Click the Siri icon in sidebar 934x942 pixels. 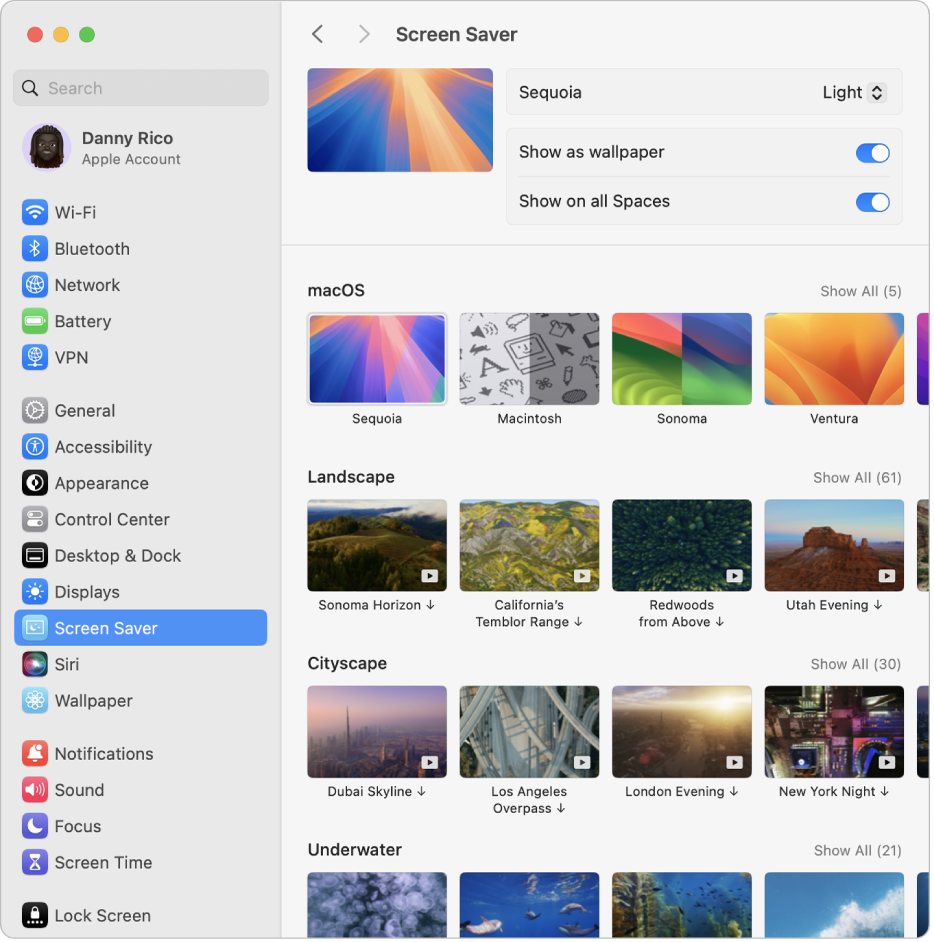click(x=35, y=664)
